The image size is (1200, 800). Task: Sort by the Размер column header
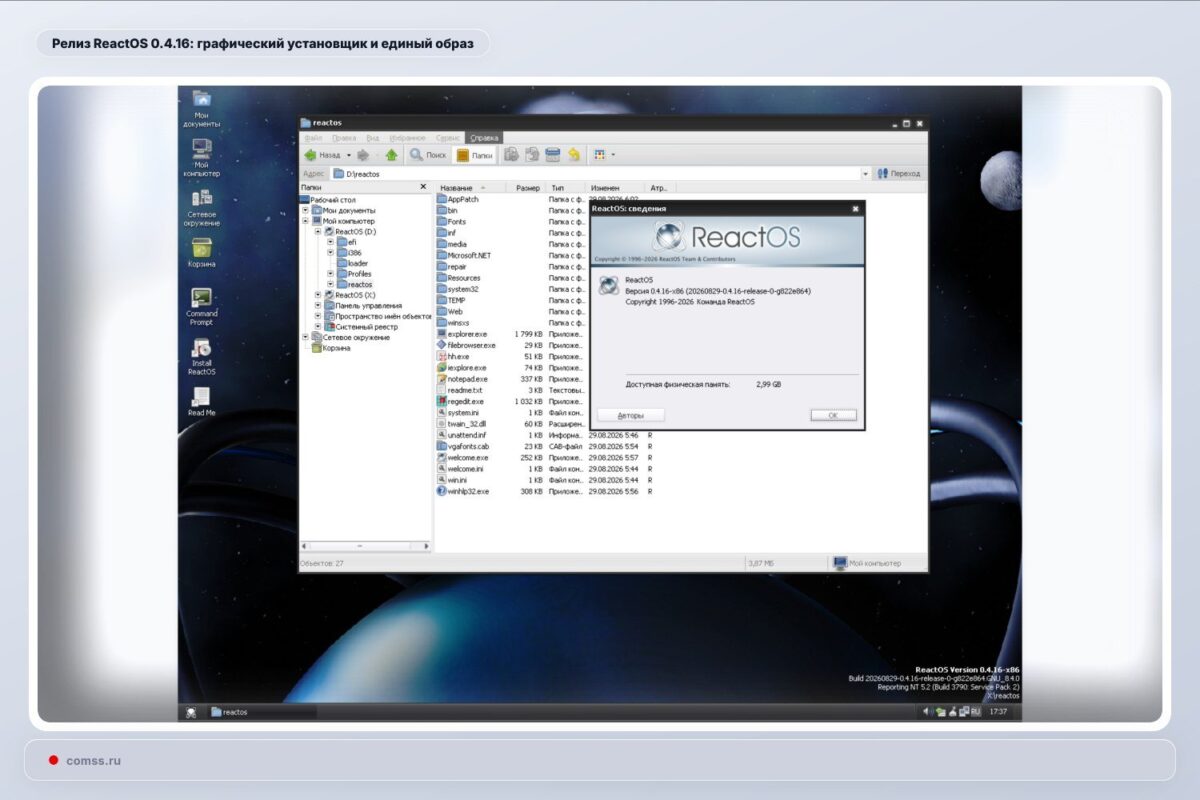(526, 188)
